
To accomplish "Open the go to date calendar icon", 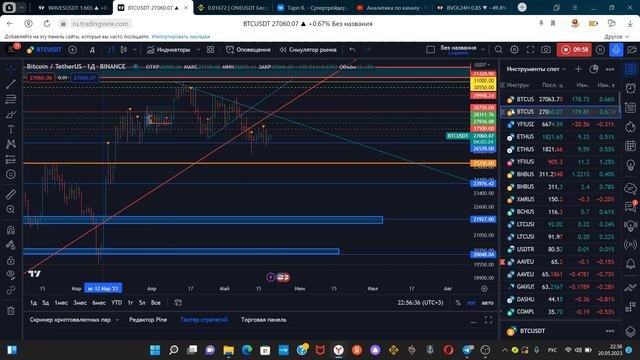I will tap(178, 303).
